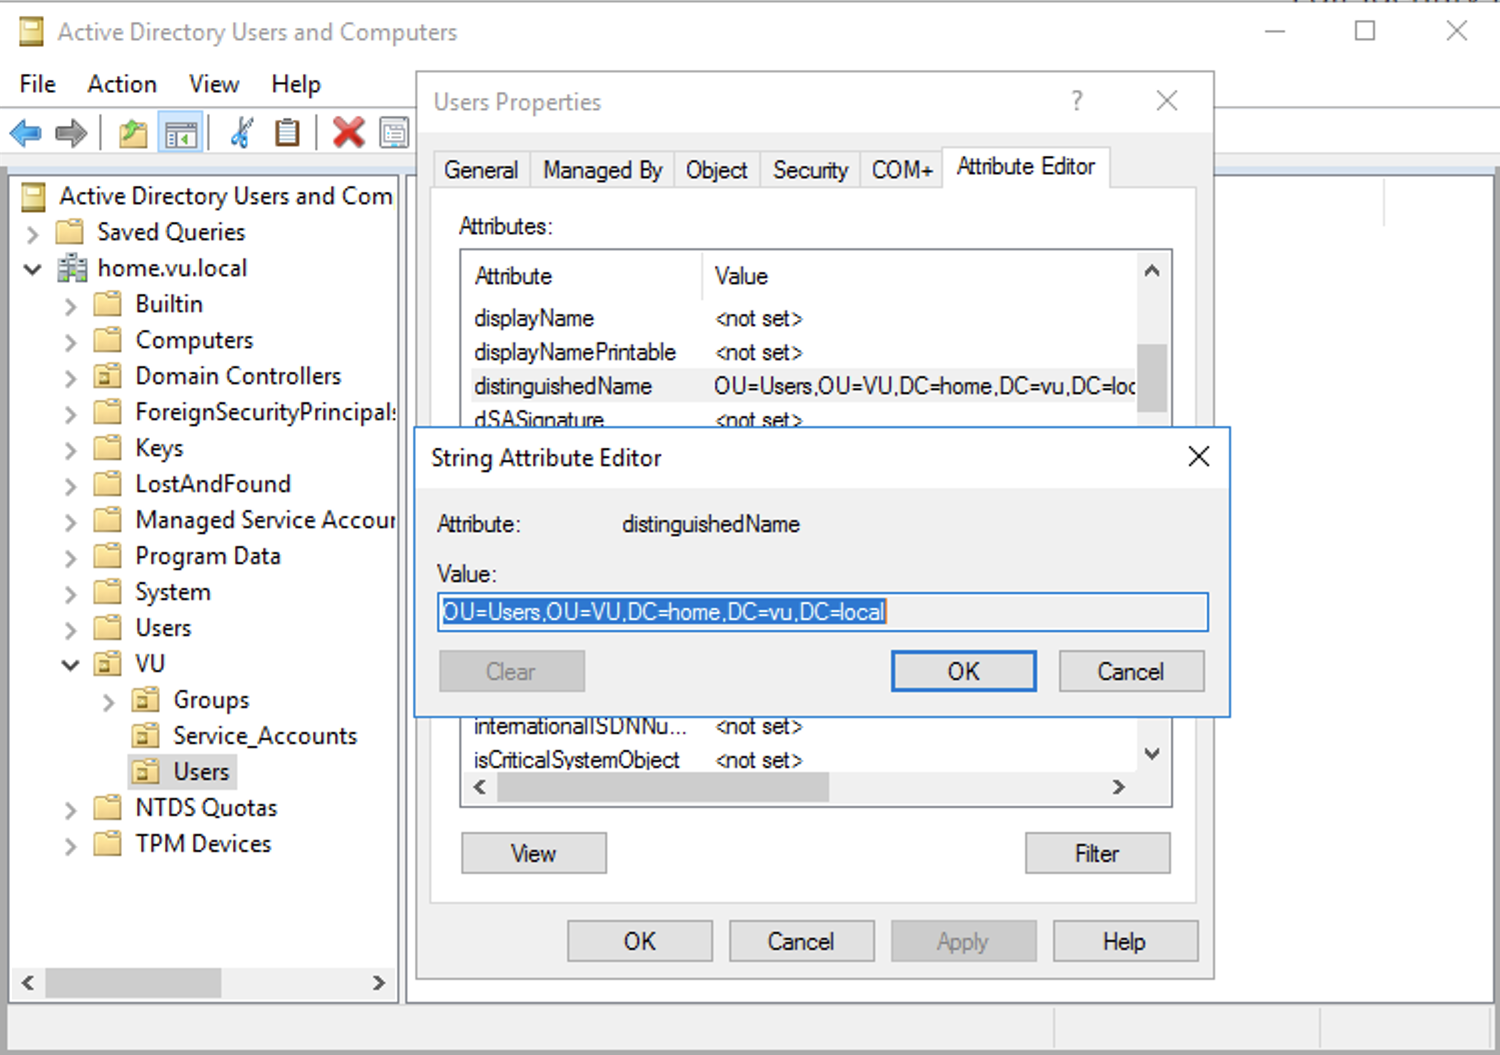This screenshot has width=1500, height=1055.
Task: Click the View button under attributes list
Action: [x=534, y=853]
